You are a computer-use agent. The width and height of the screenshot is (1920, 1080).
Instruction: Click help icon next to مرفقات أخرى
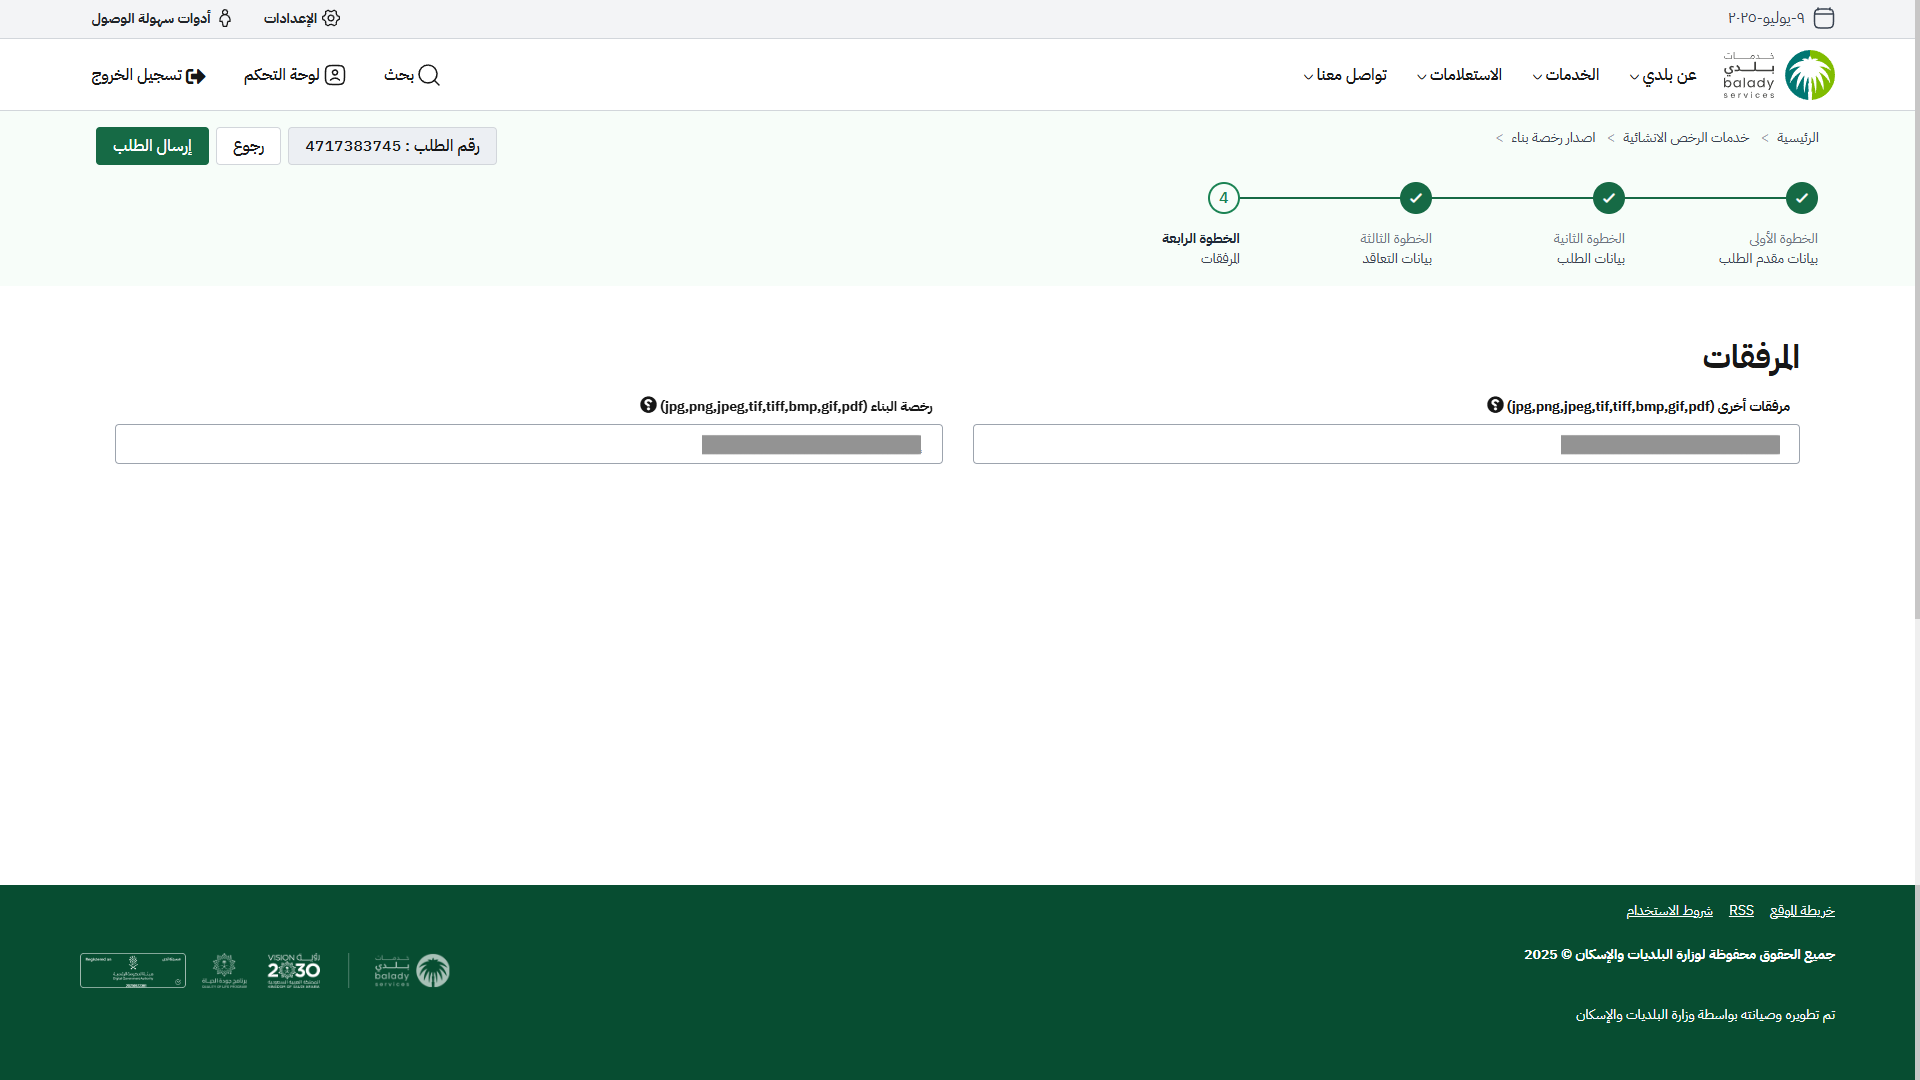[x=1495, y=405]
